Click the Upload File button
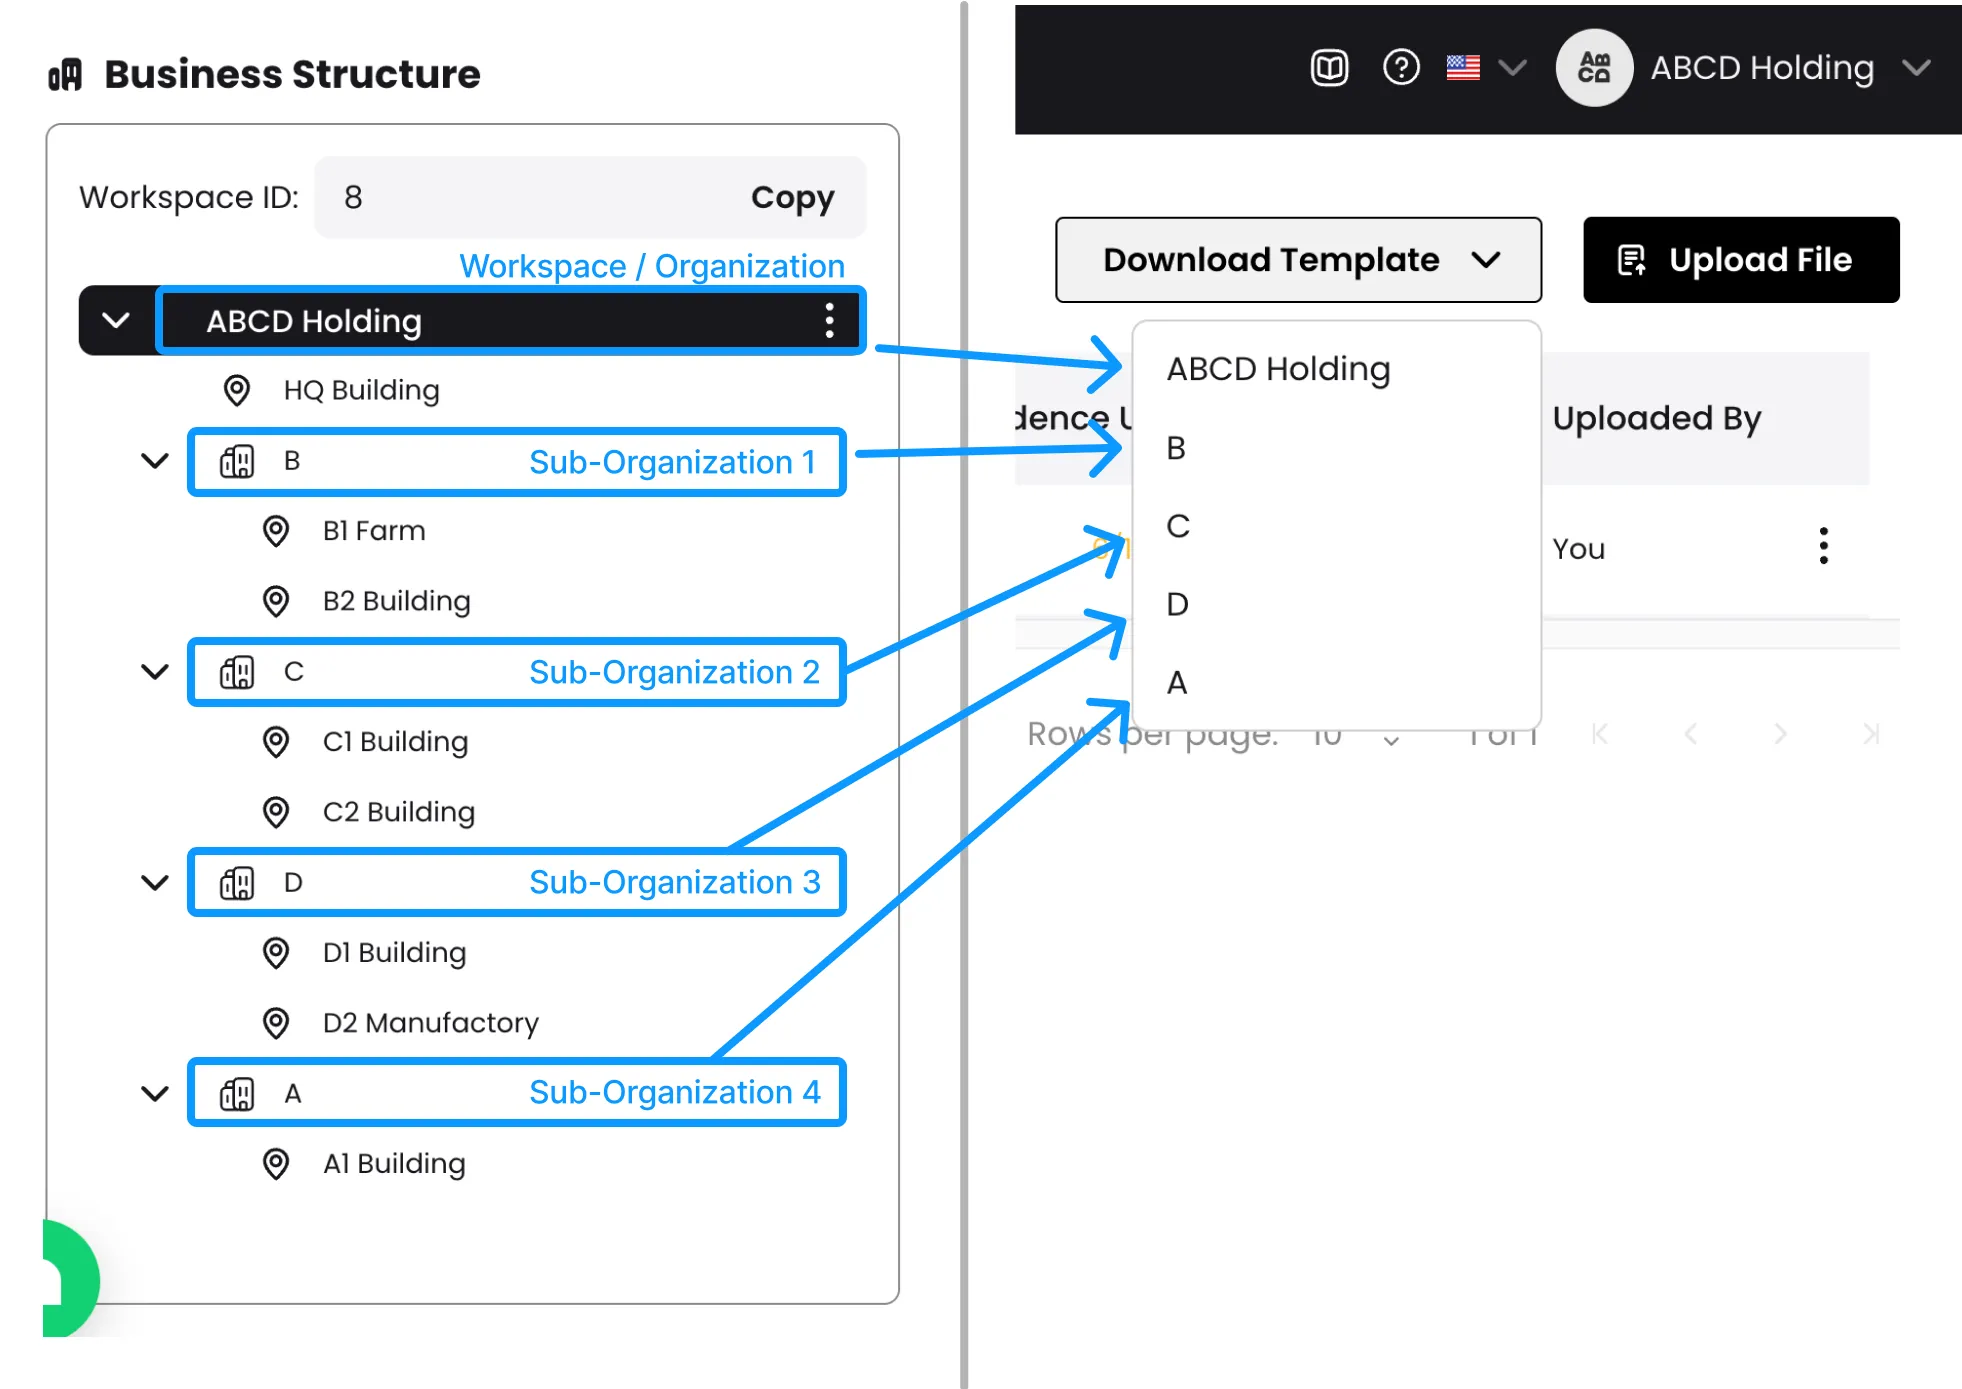1962x1389 pixels. click(1740, 260)
